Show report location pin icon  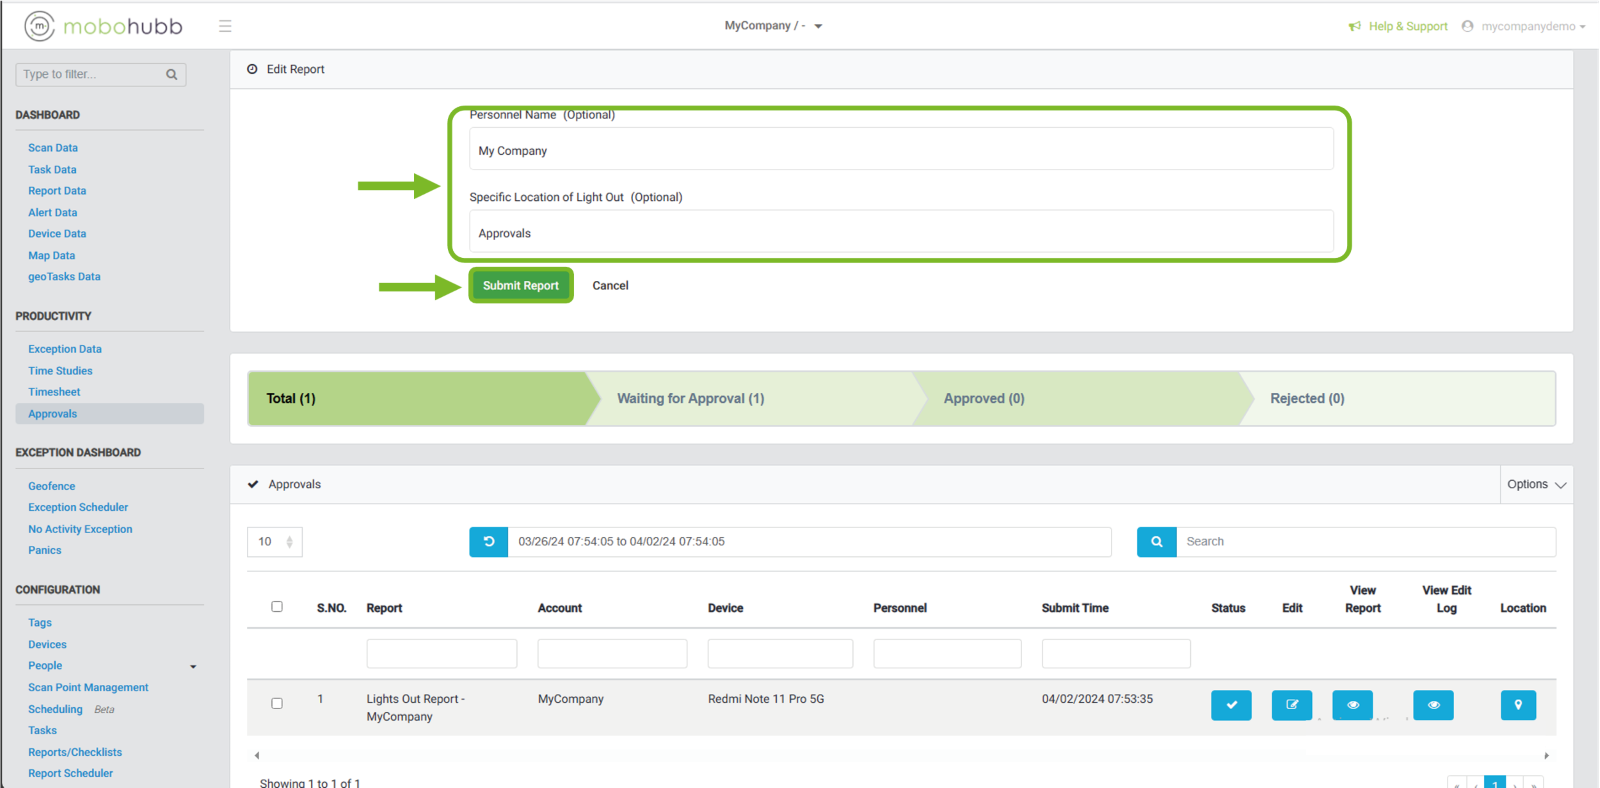coord(1518,705)
